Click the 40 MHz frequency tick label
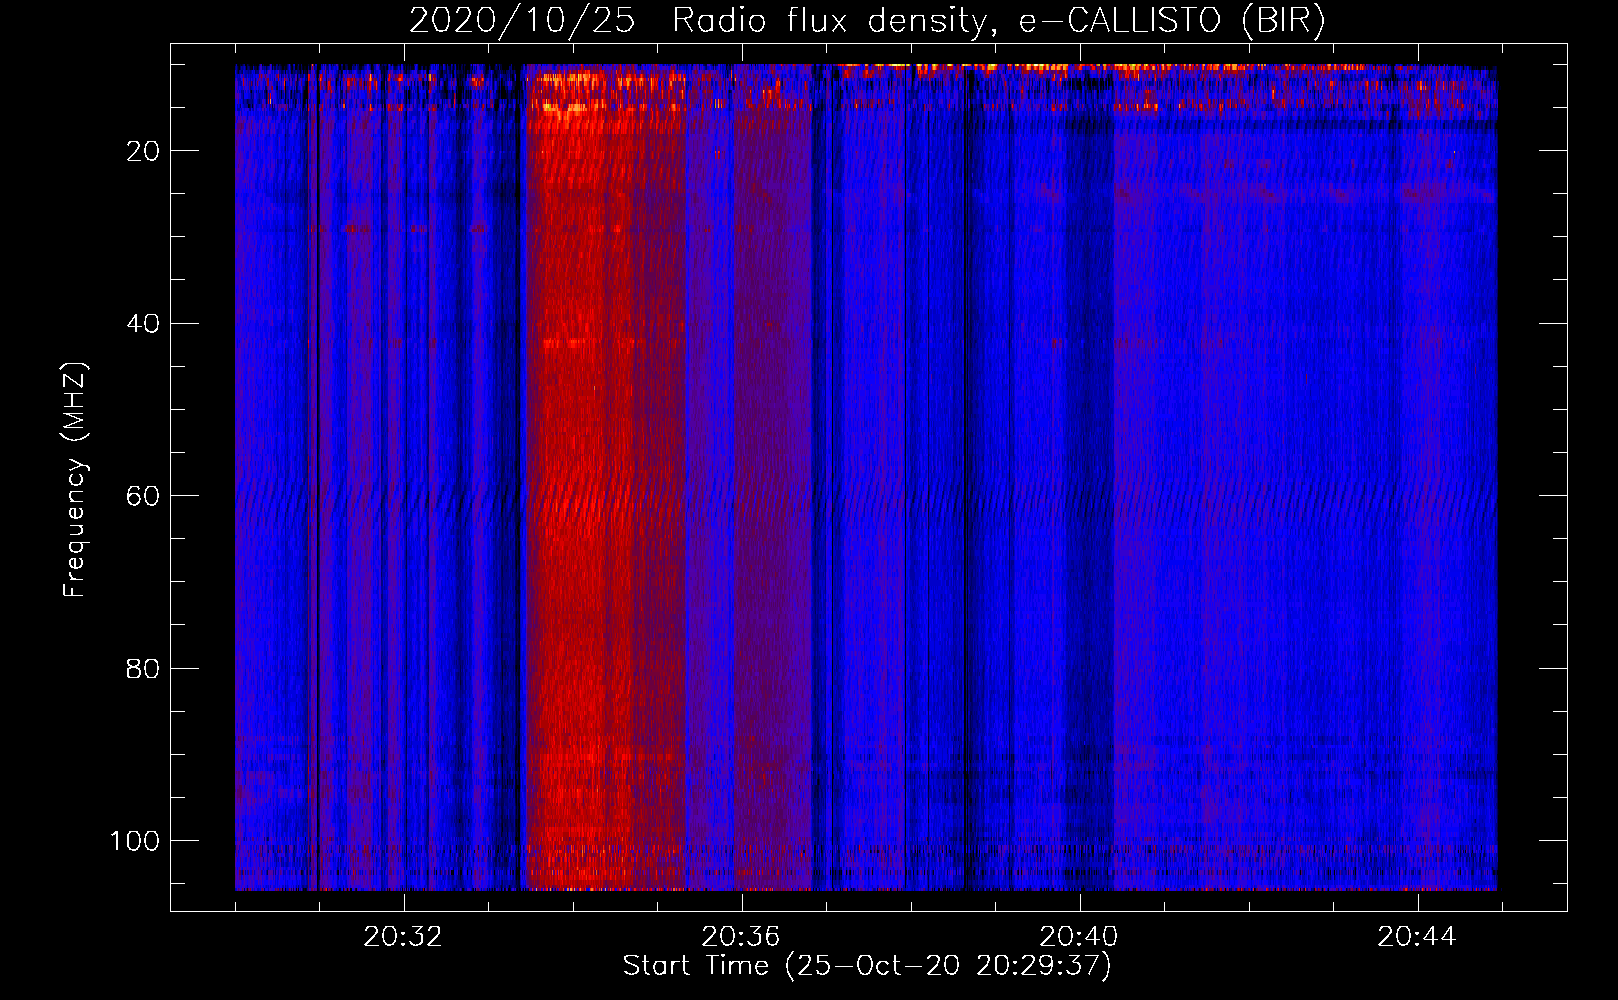Viewport: 1618px width, 1000px height. [143, 324]
